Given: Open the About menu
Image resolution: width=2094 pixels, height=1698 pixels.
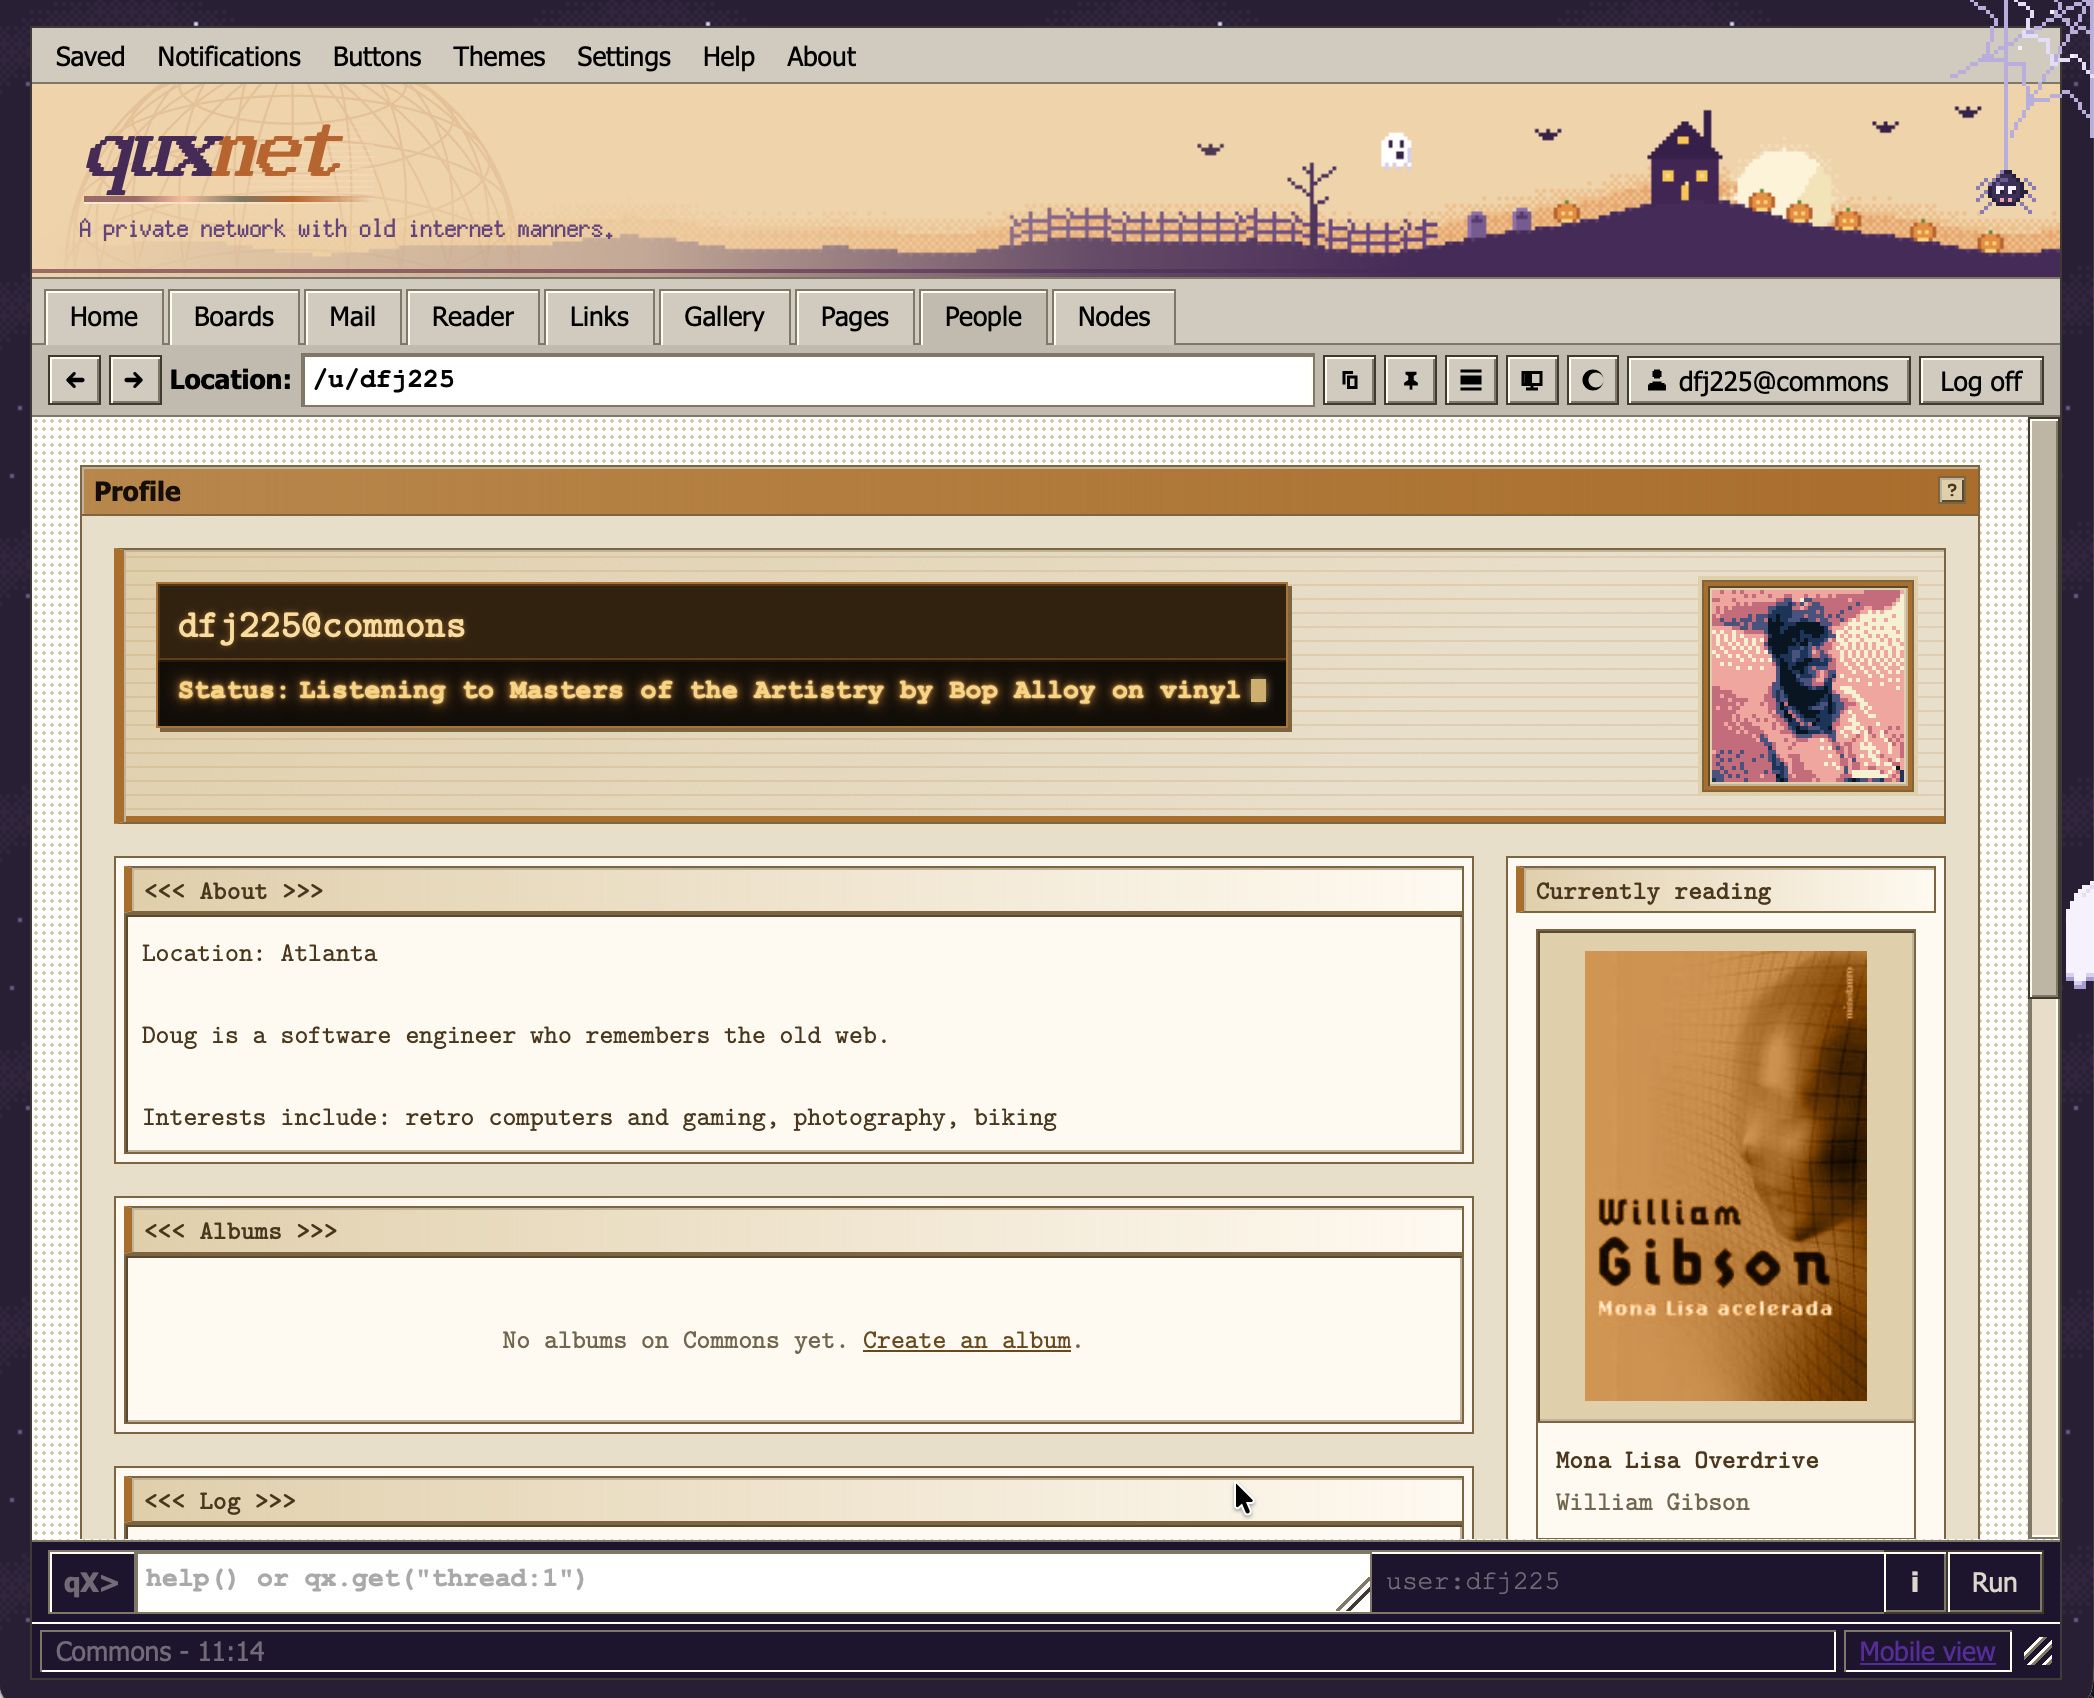Looking at the screenshot, I should 821,57.
